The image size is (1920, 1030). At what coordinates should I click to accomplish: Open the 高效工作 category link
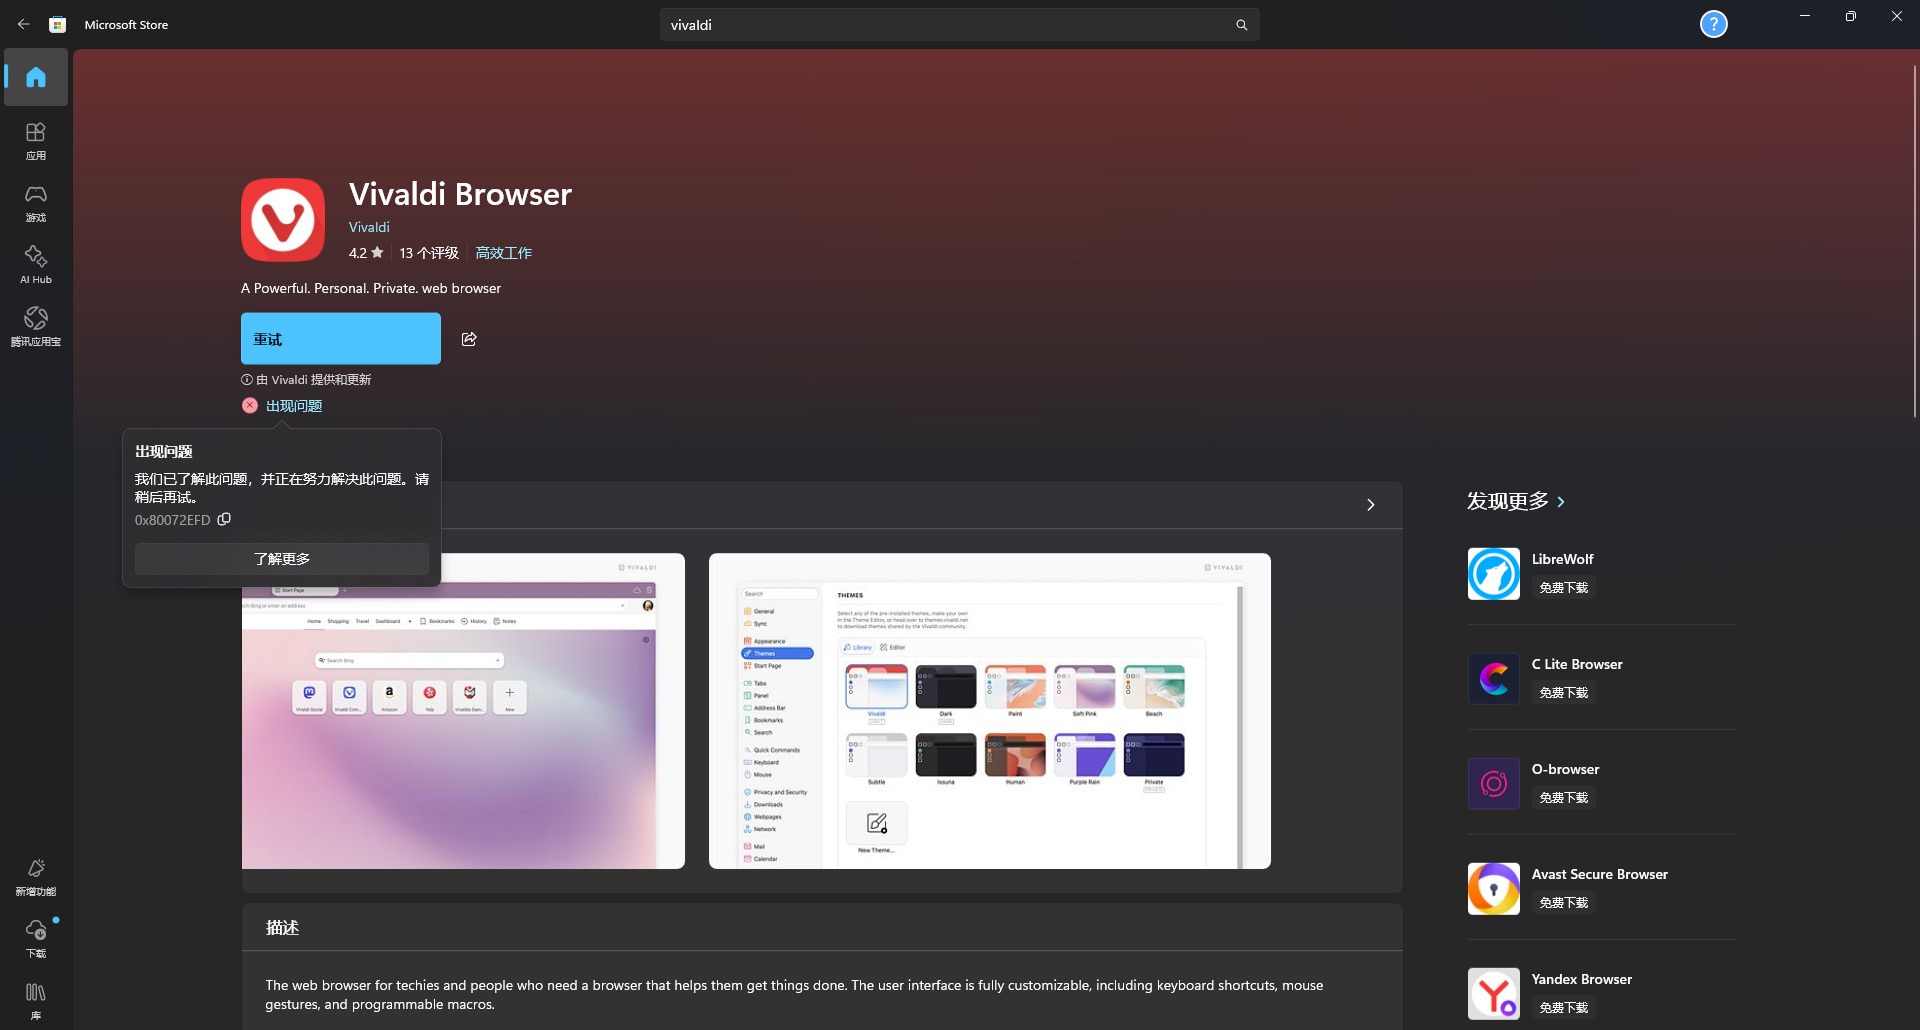503,253
